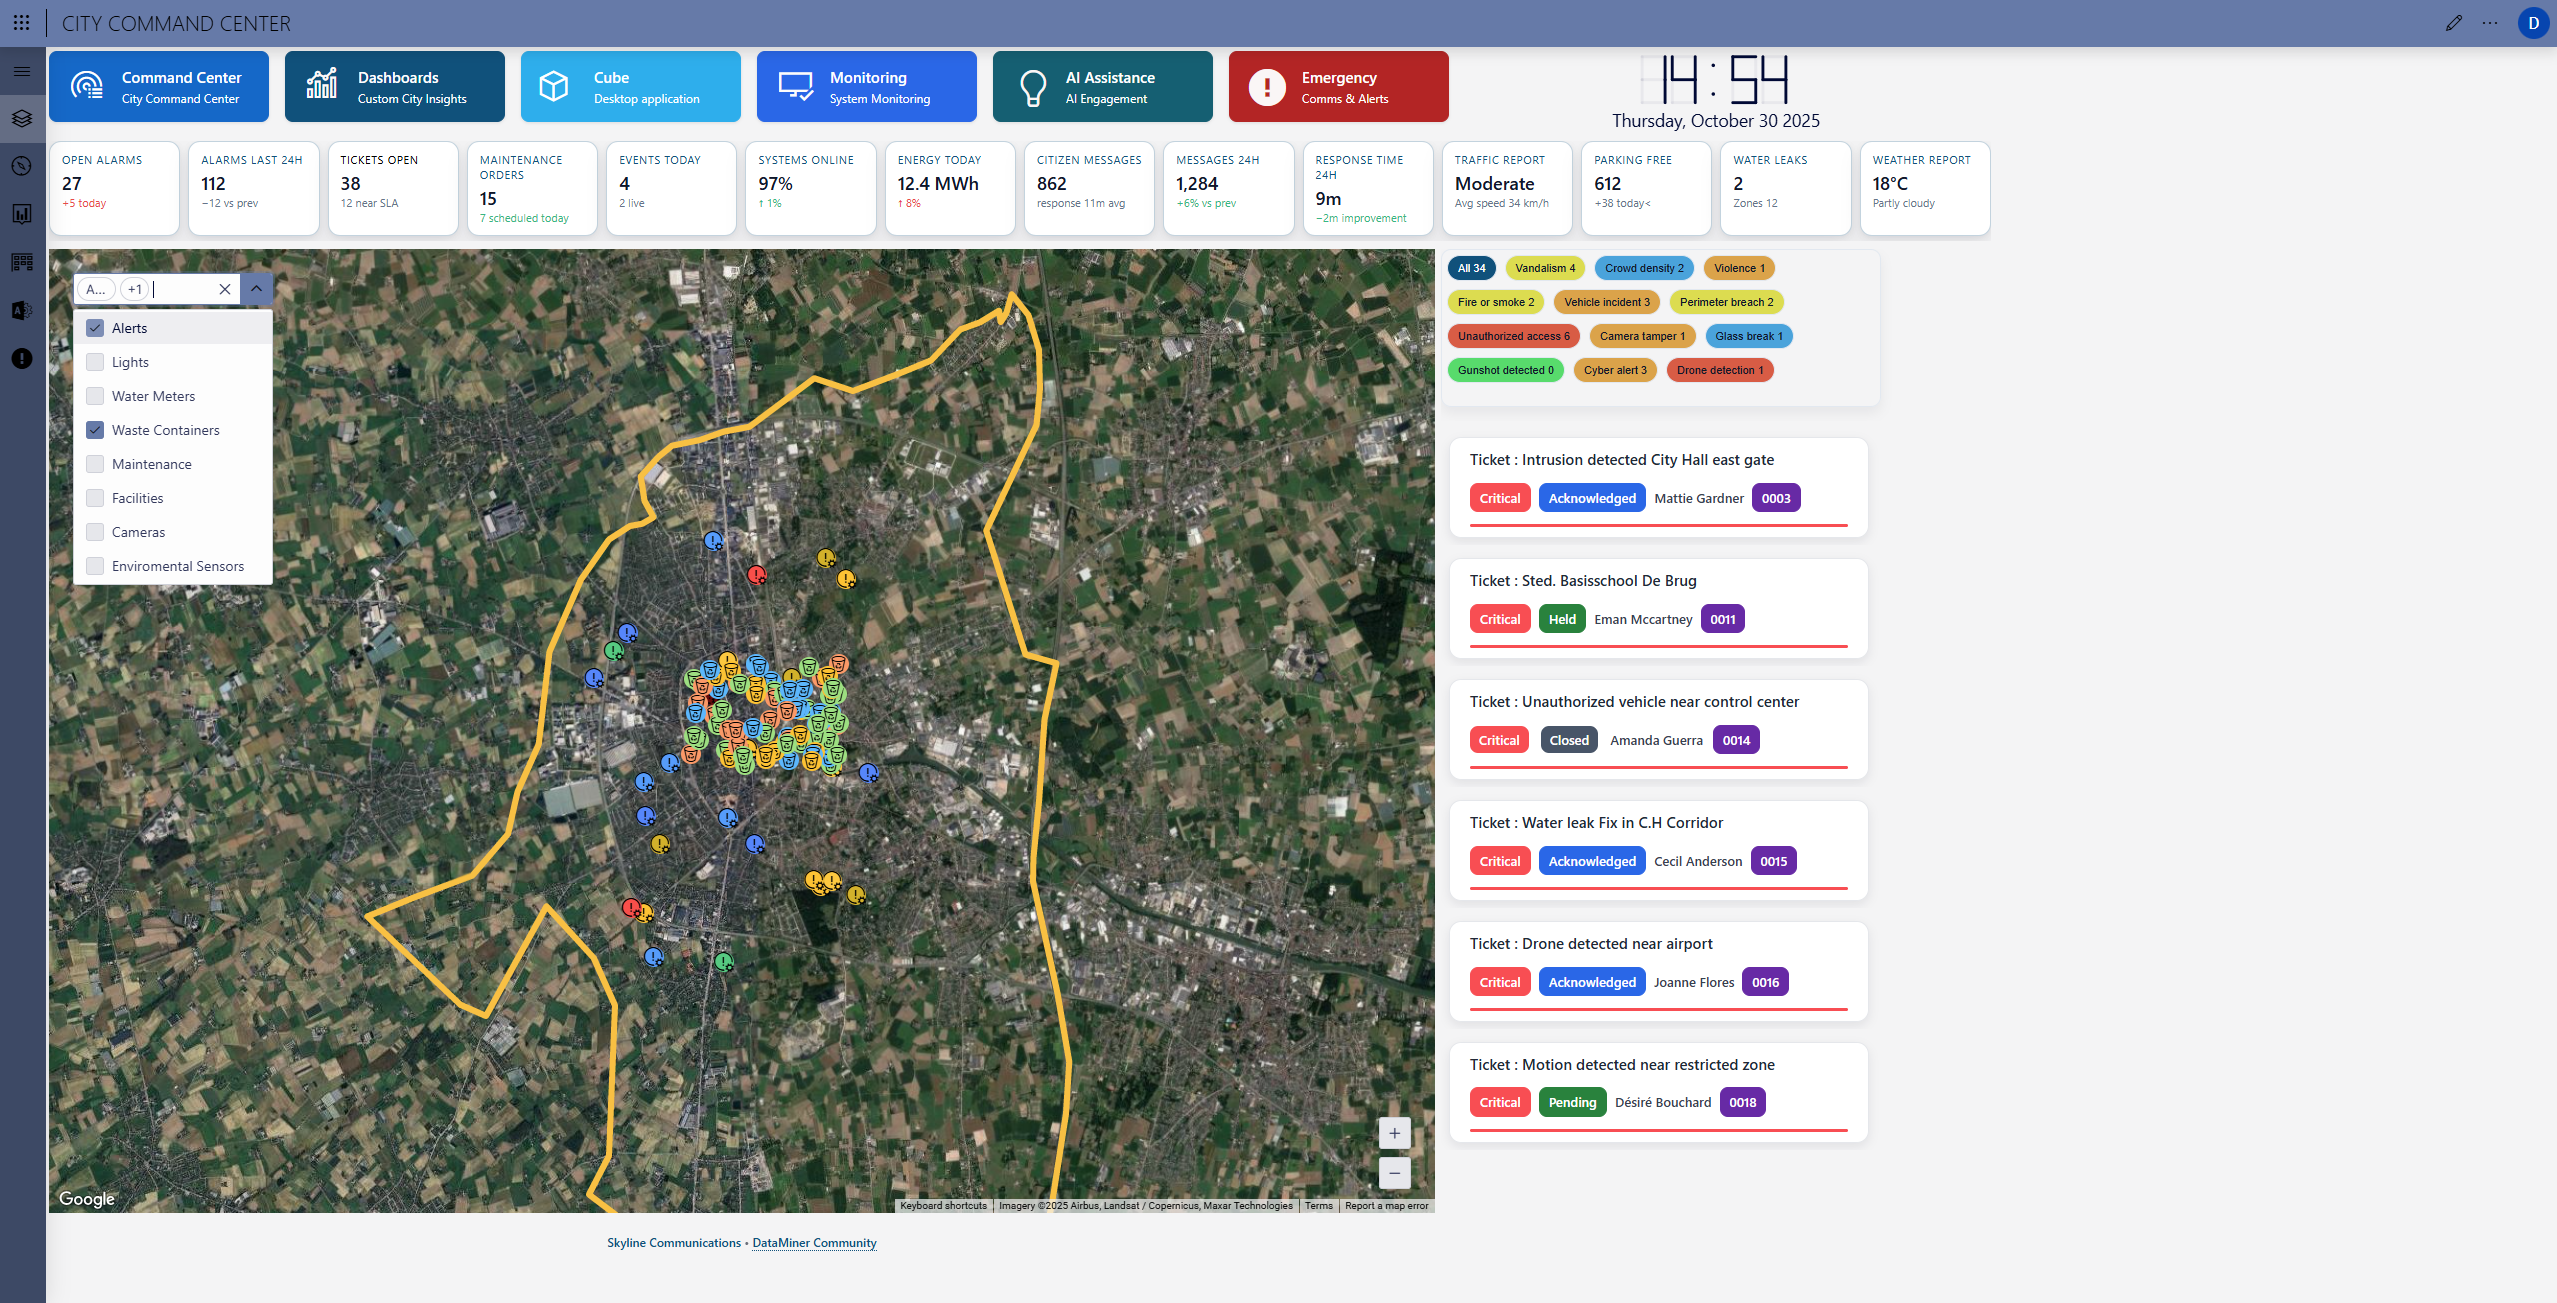Collapse the map layers dropdown chevron
This screenshot has height=1303, width=2557.
256,289
